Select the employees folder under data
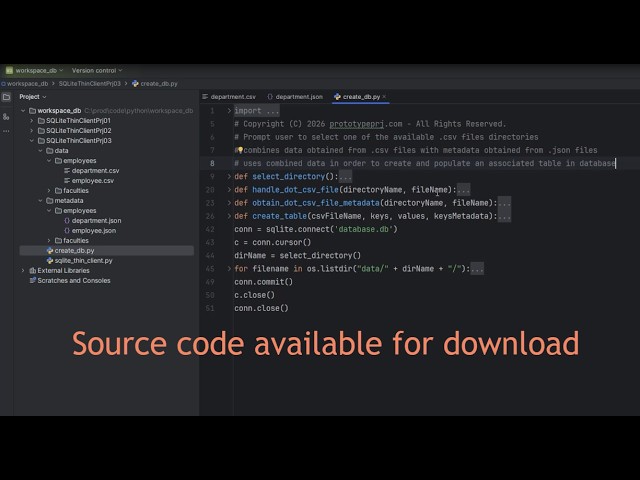 [x=80, y=161]
